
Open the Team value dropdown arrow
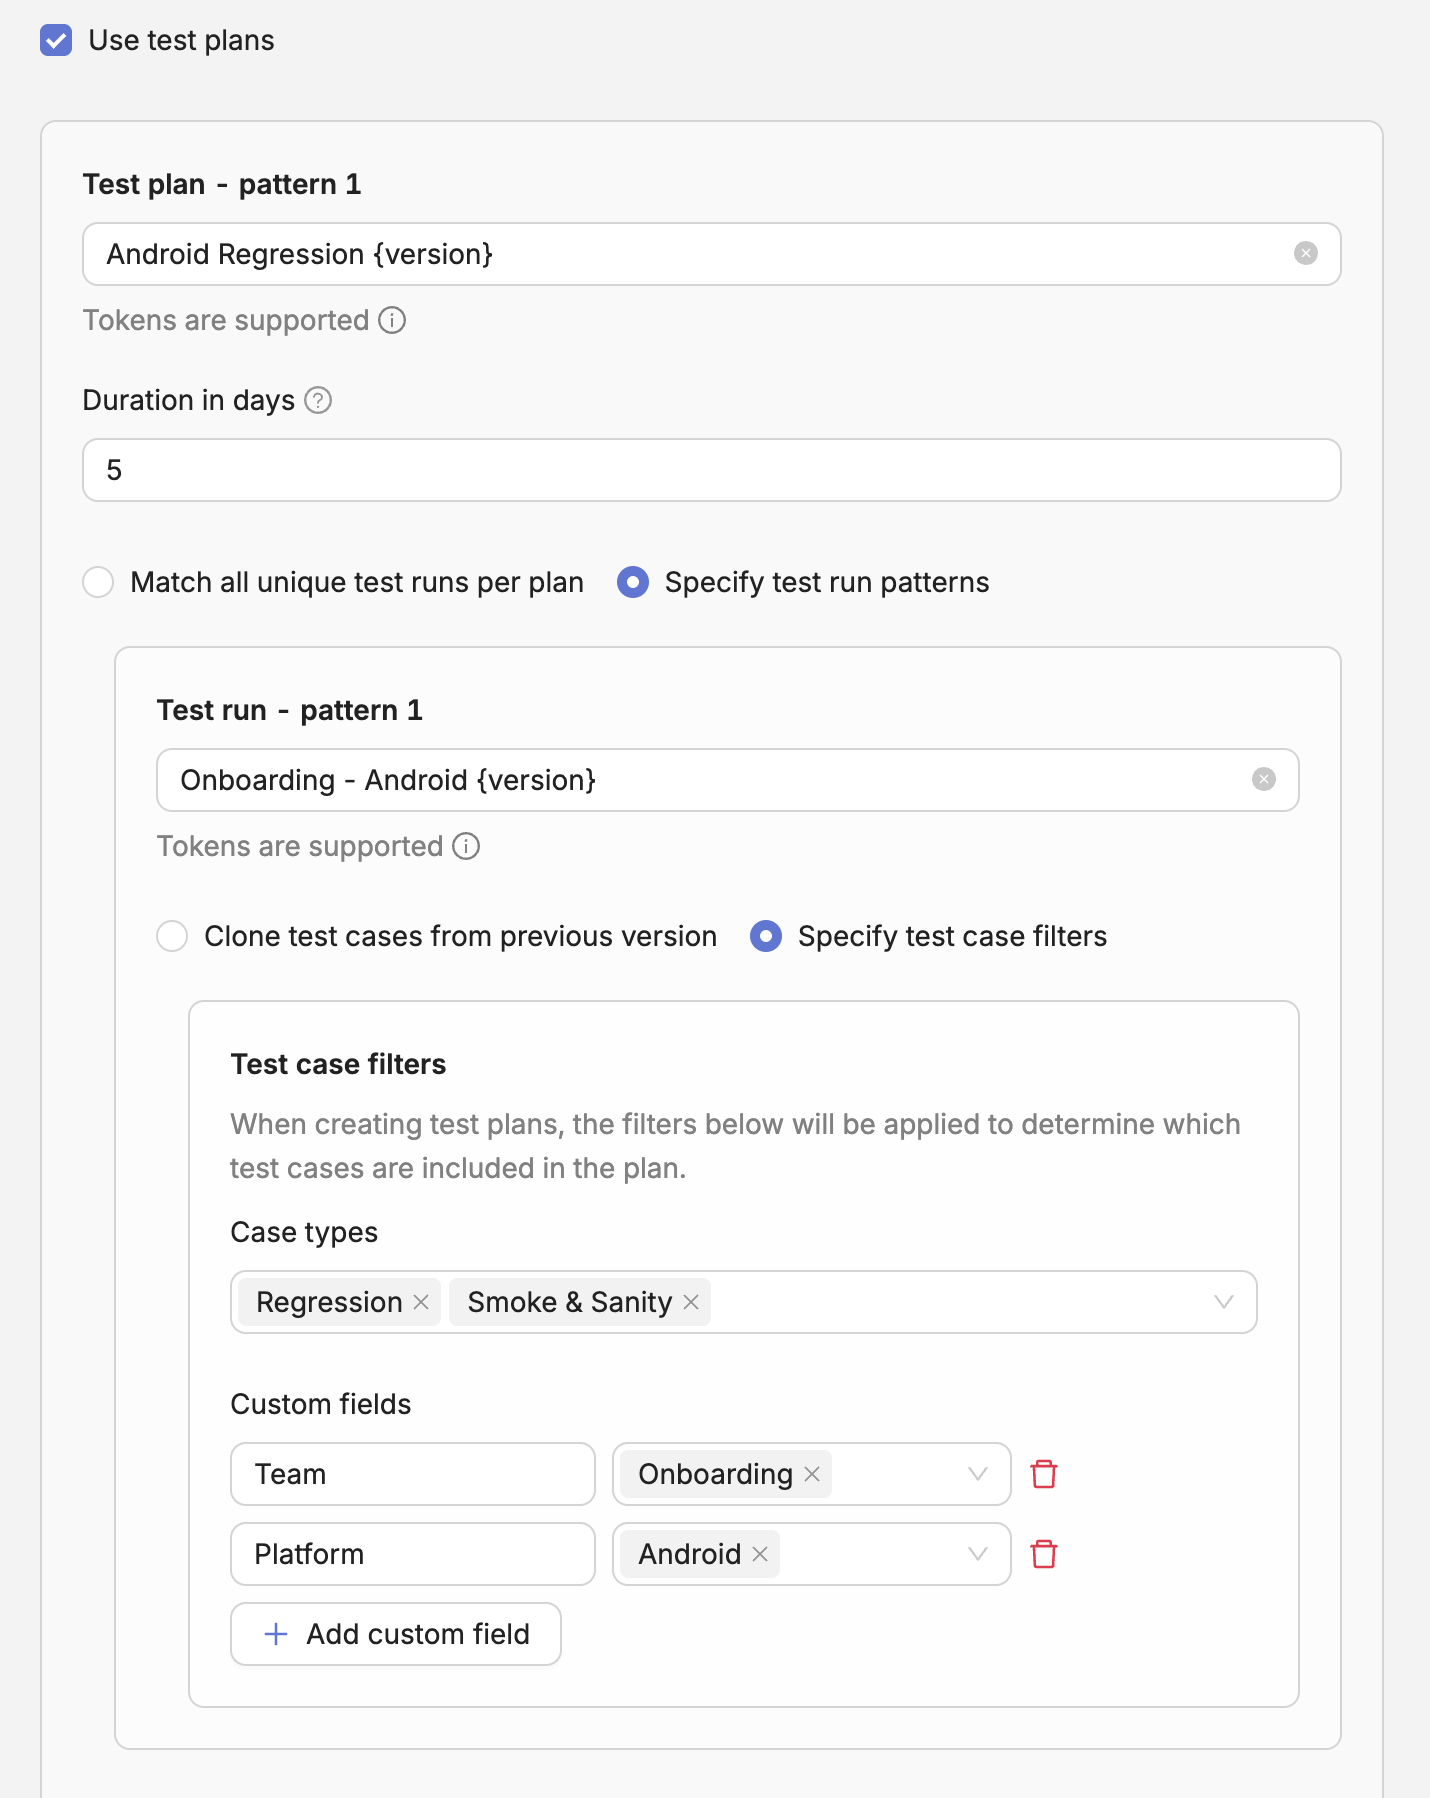click(977, 1474)
